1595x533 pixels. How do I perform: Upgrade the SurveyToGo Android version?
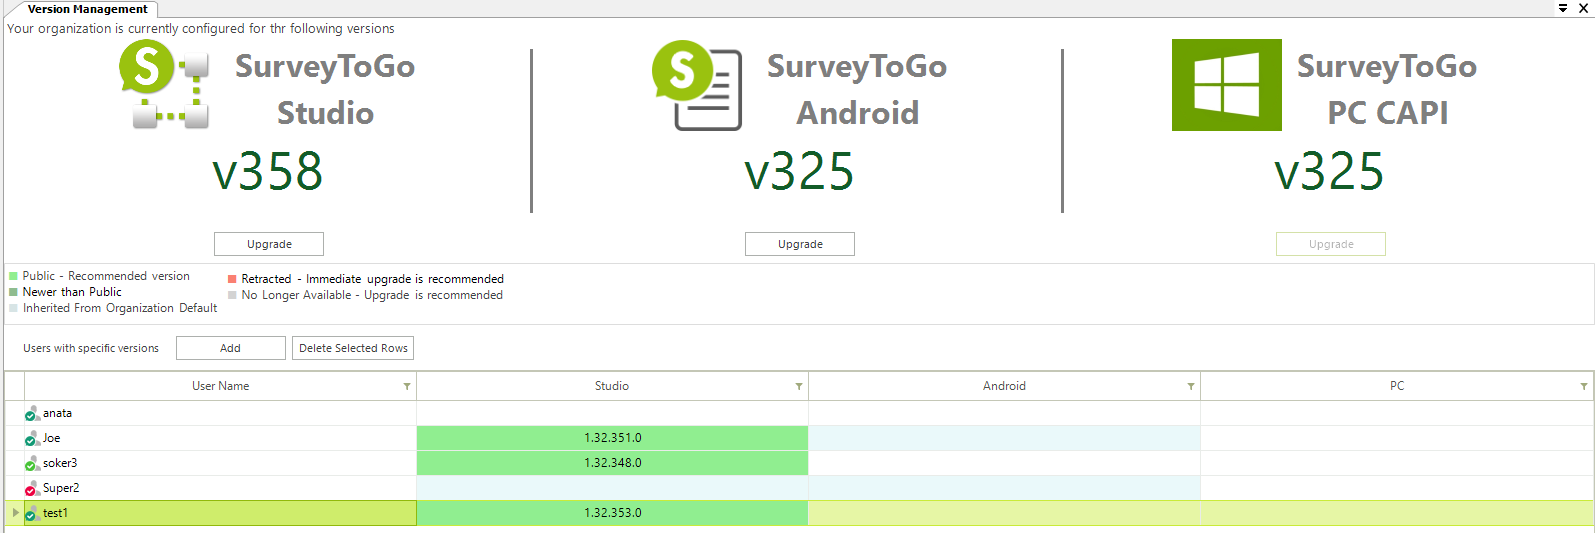(800, 244)
